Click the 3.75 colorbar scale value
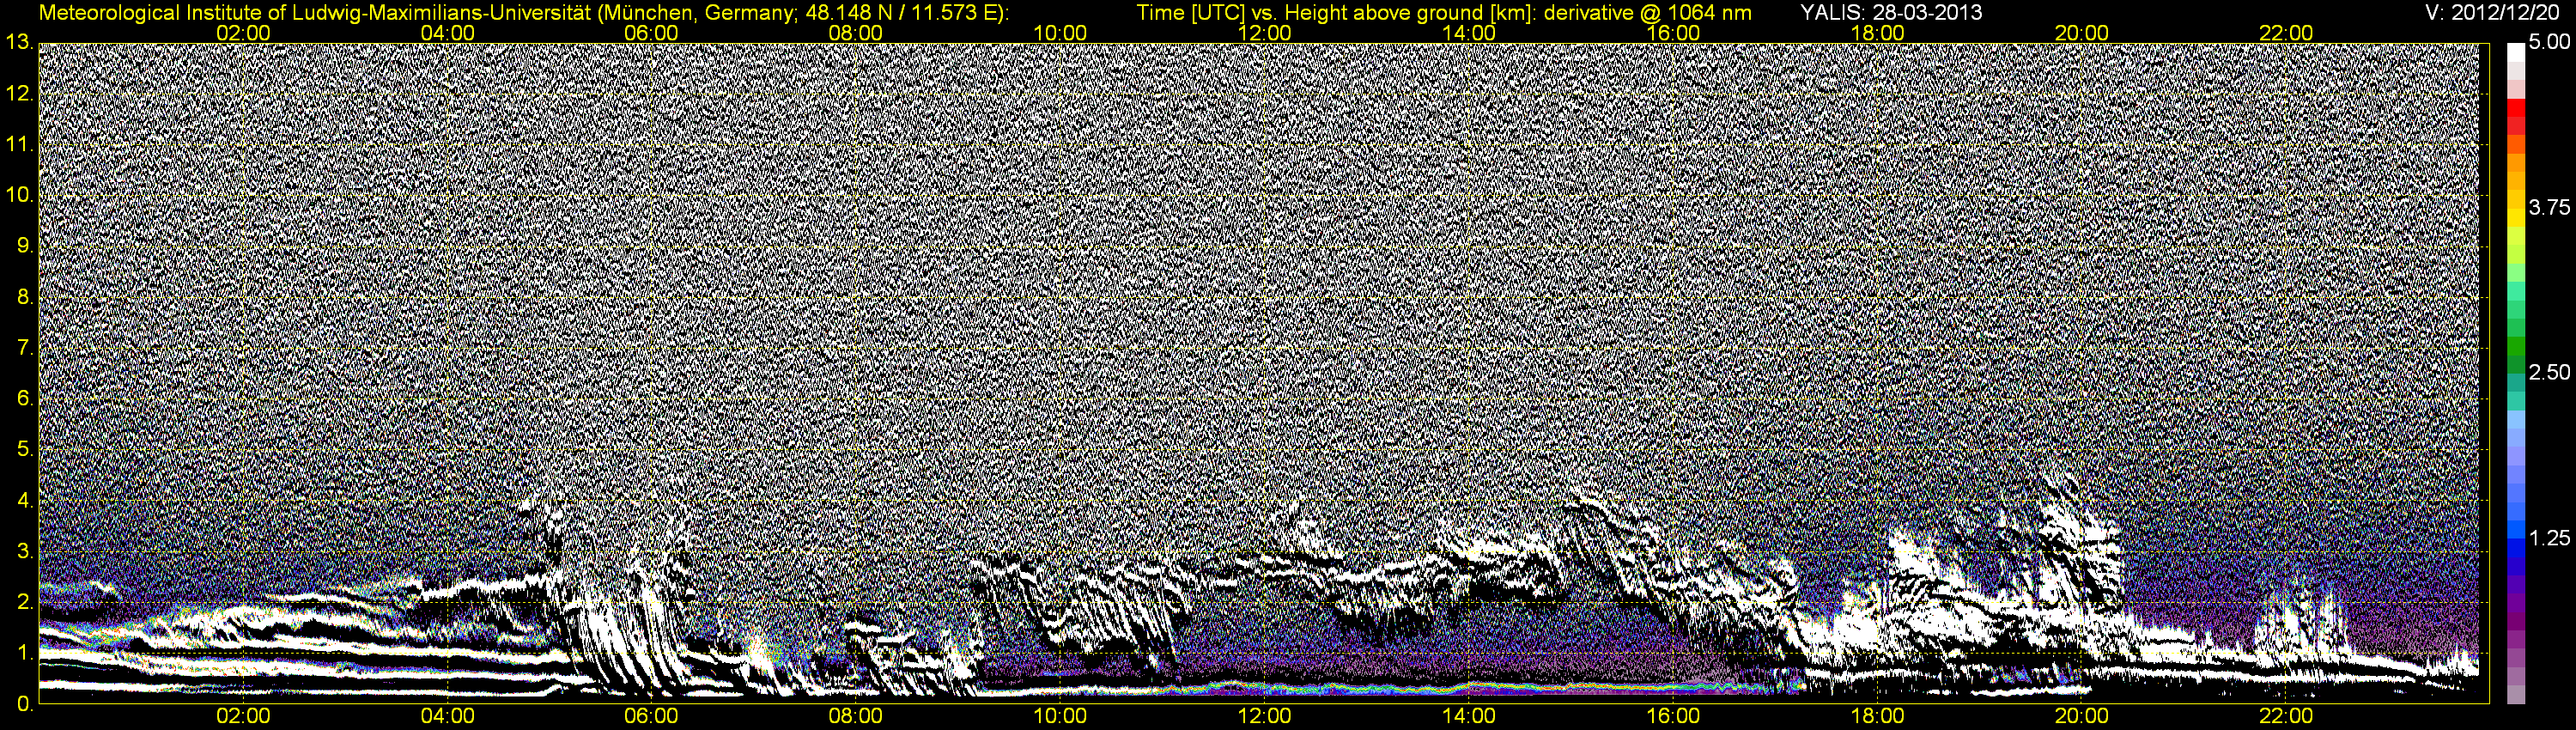 click(2548, 207)
